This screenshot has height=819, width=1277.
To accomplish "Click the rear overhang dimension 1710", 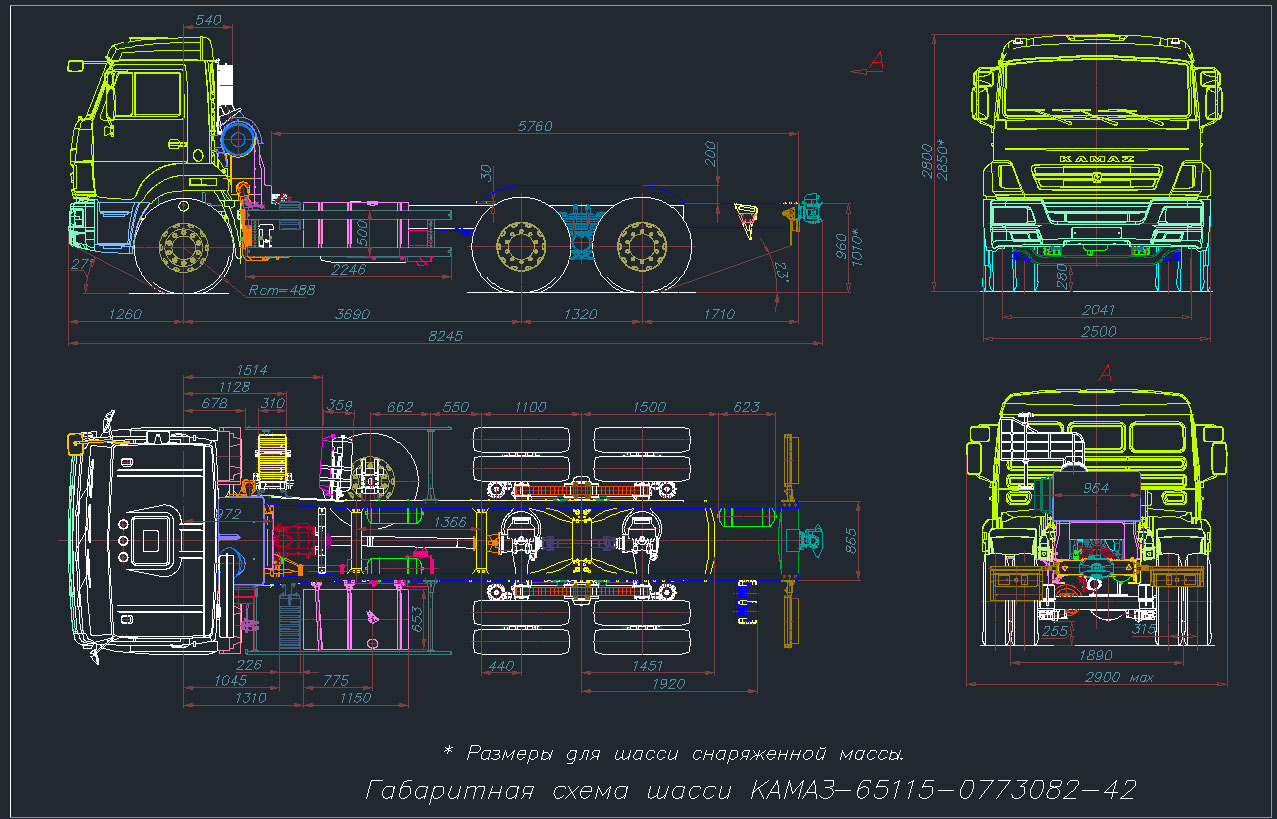I will [718, 314].
